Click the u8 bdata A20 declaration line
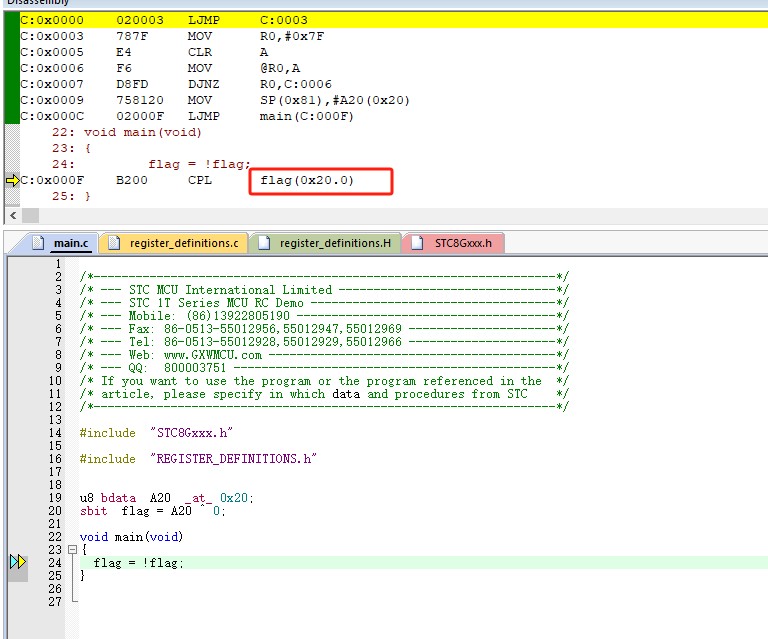The height and width of the screenshot is (639, 768). click(167, 498)
